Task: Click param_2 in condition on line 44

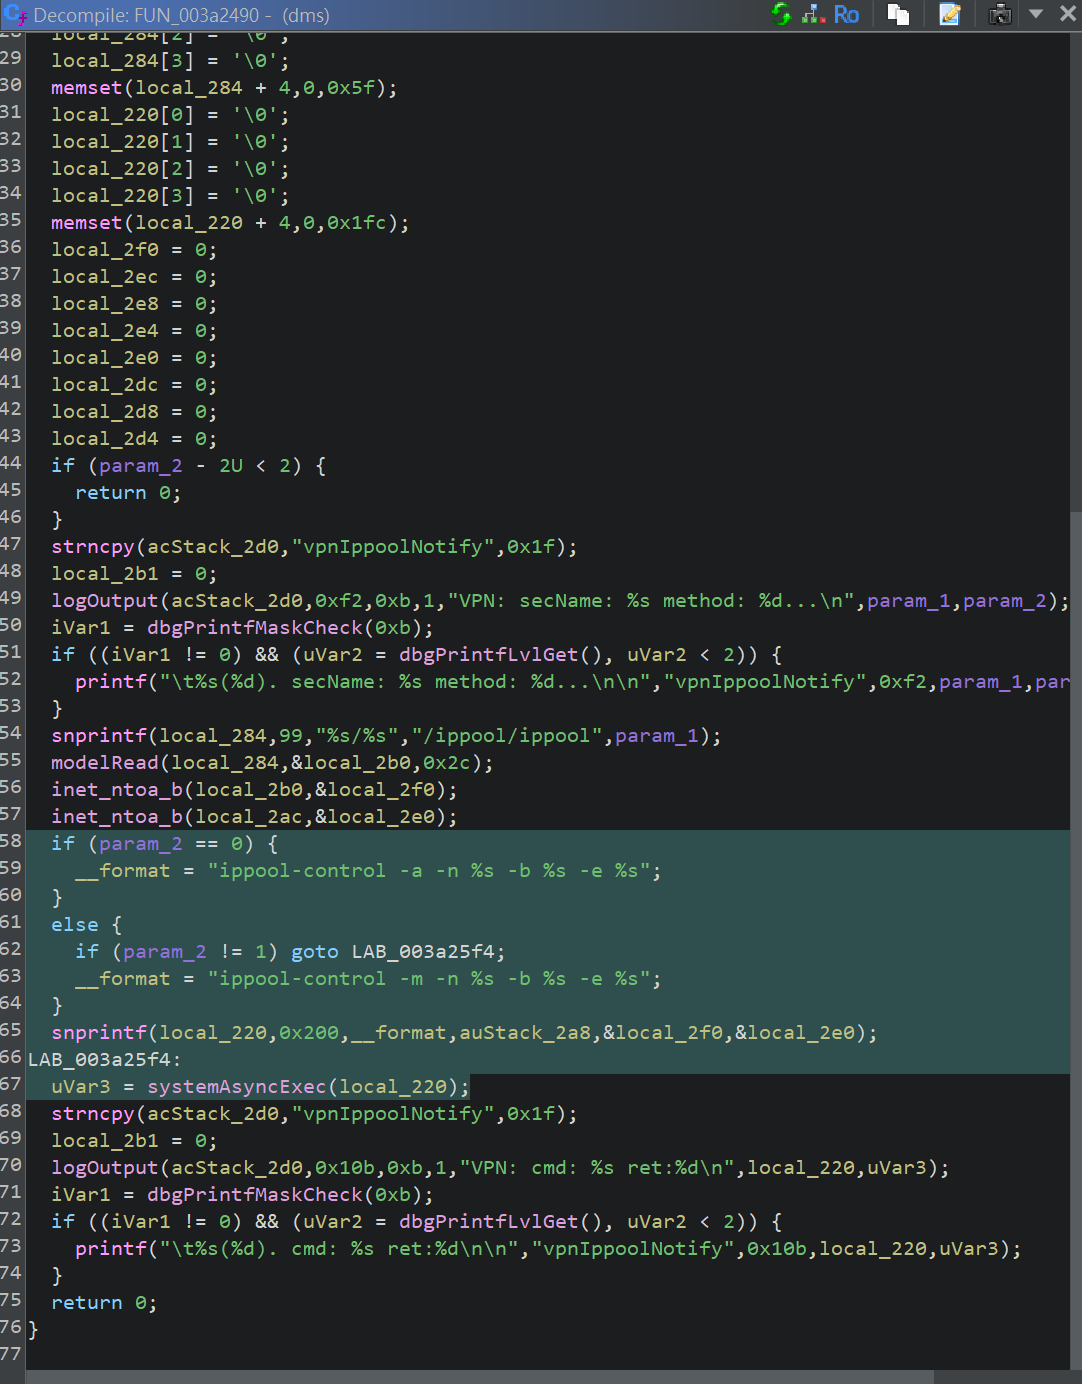Action: 141,466
